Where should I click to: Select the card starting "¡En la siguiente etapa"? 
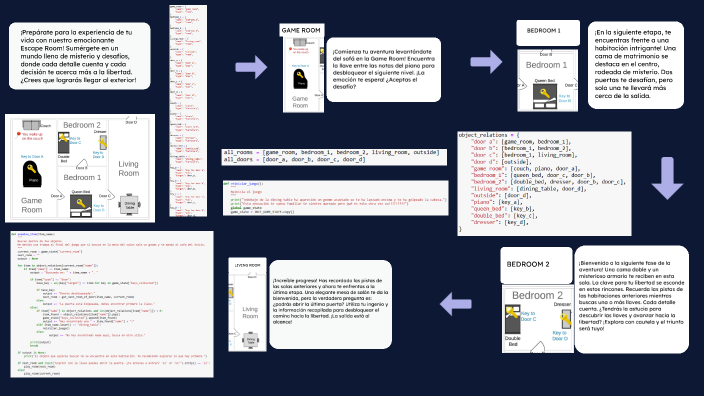[636, 65]
